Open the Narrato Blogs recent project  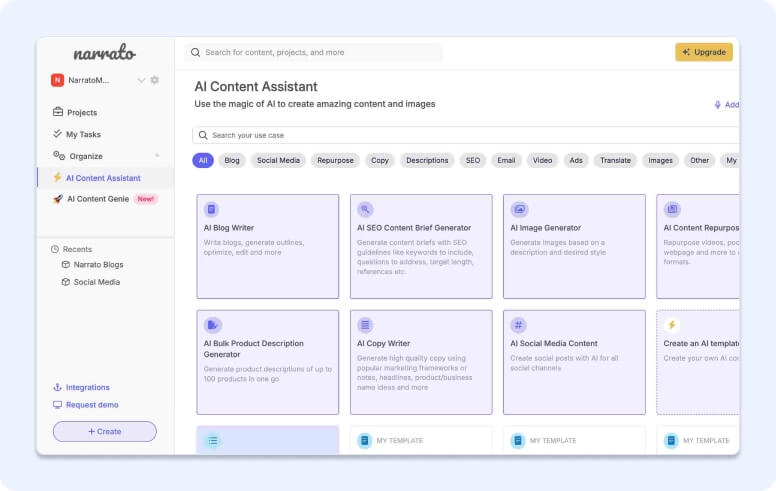(x=98, y=264)
